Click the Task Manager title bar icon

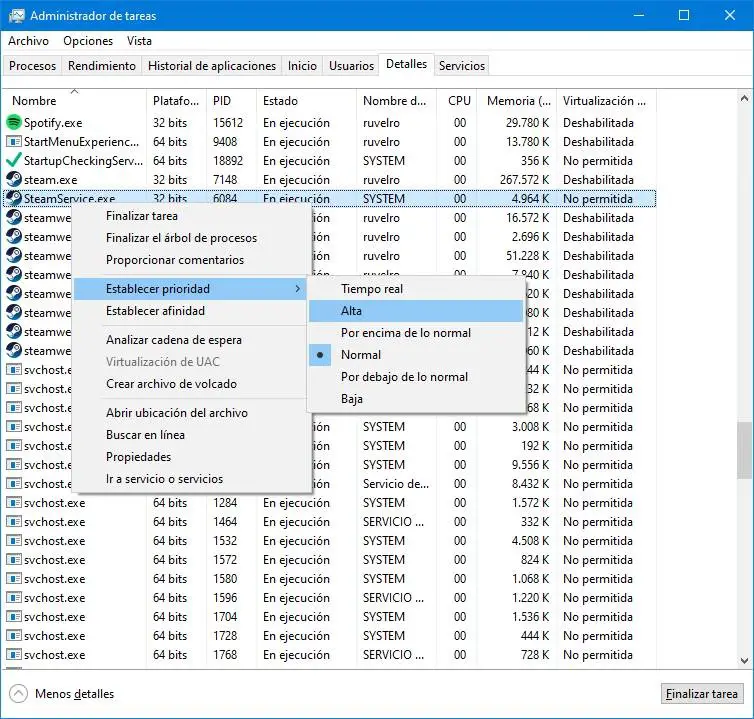tap(15, 16)
